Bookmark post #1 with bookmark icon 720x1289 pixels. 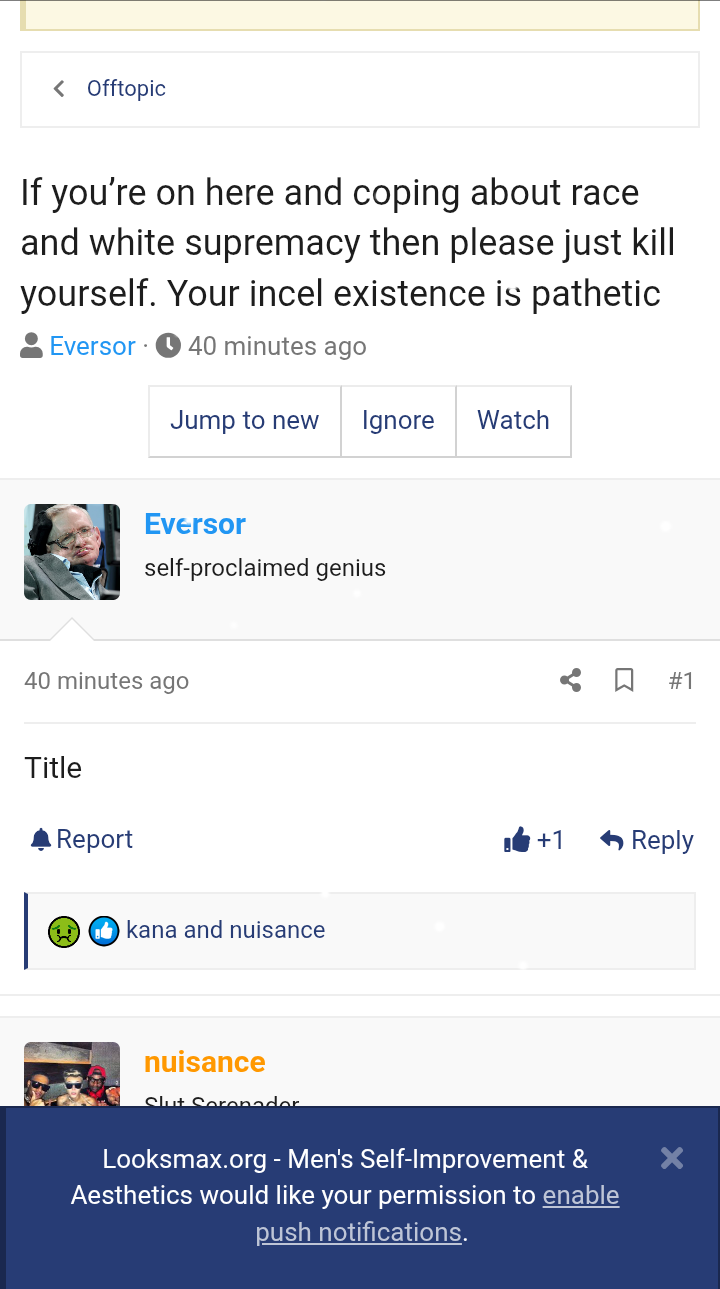click(x=624, y=681)
